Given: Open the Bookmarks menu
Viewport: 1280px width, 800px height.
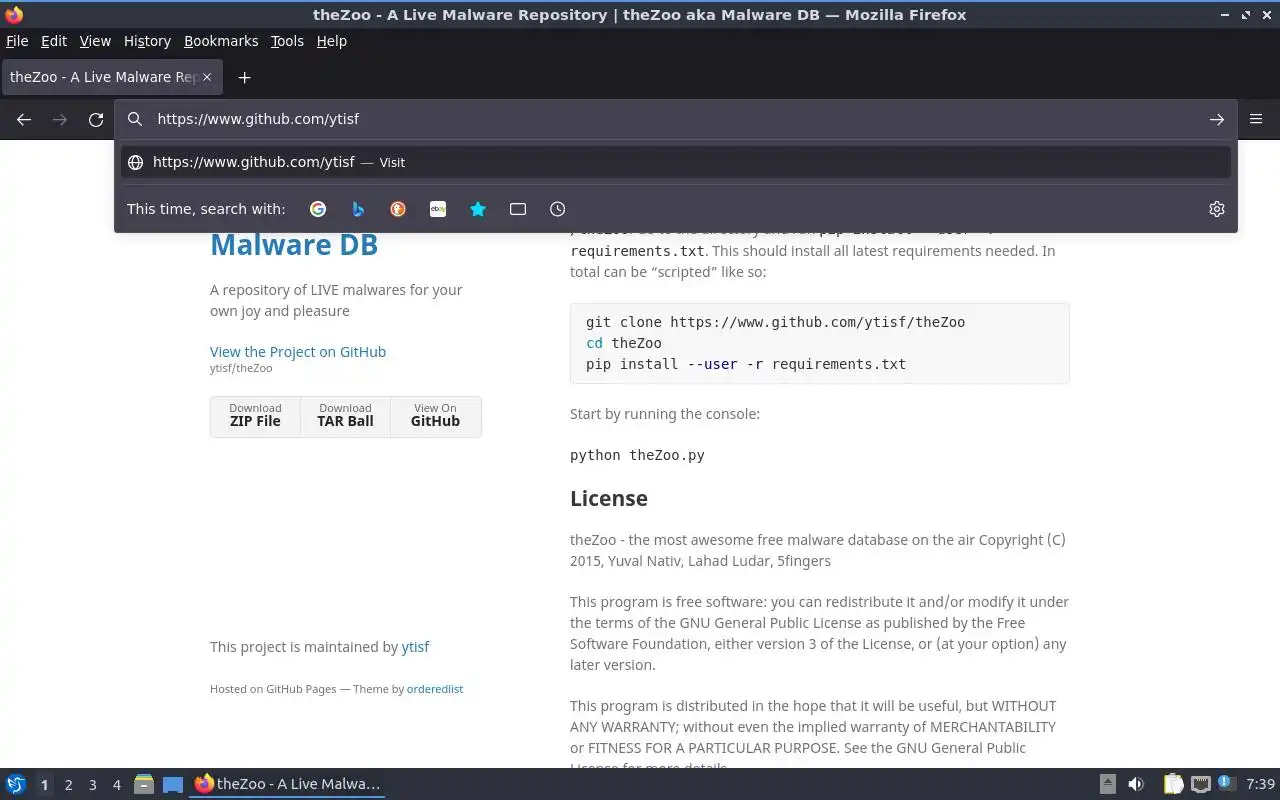Looking at the screenshot, I should (221, 41).
